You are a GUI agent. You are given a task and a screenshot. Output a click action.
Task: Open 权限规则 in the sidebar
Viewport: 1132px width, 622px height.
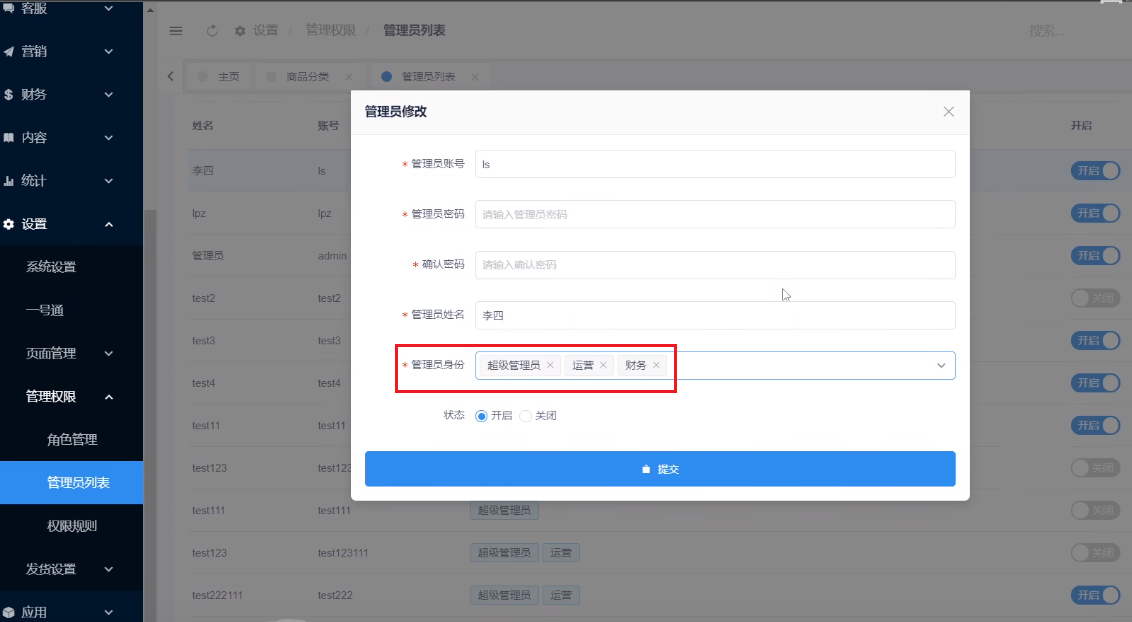tap(71, 526)
